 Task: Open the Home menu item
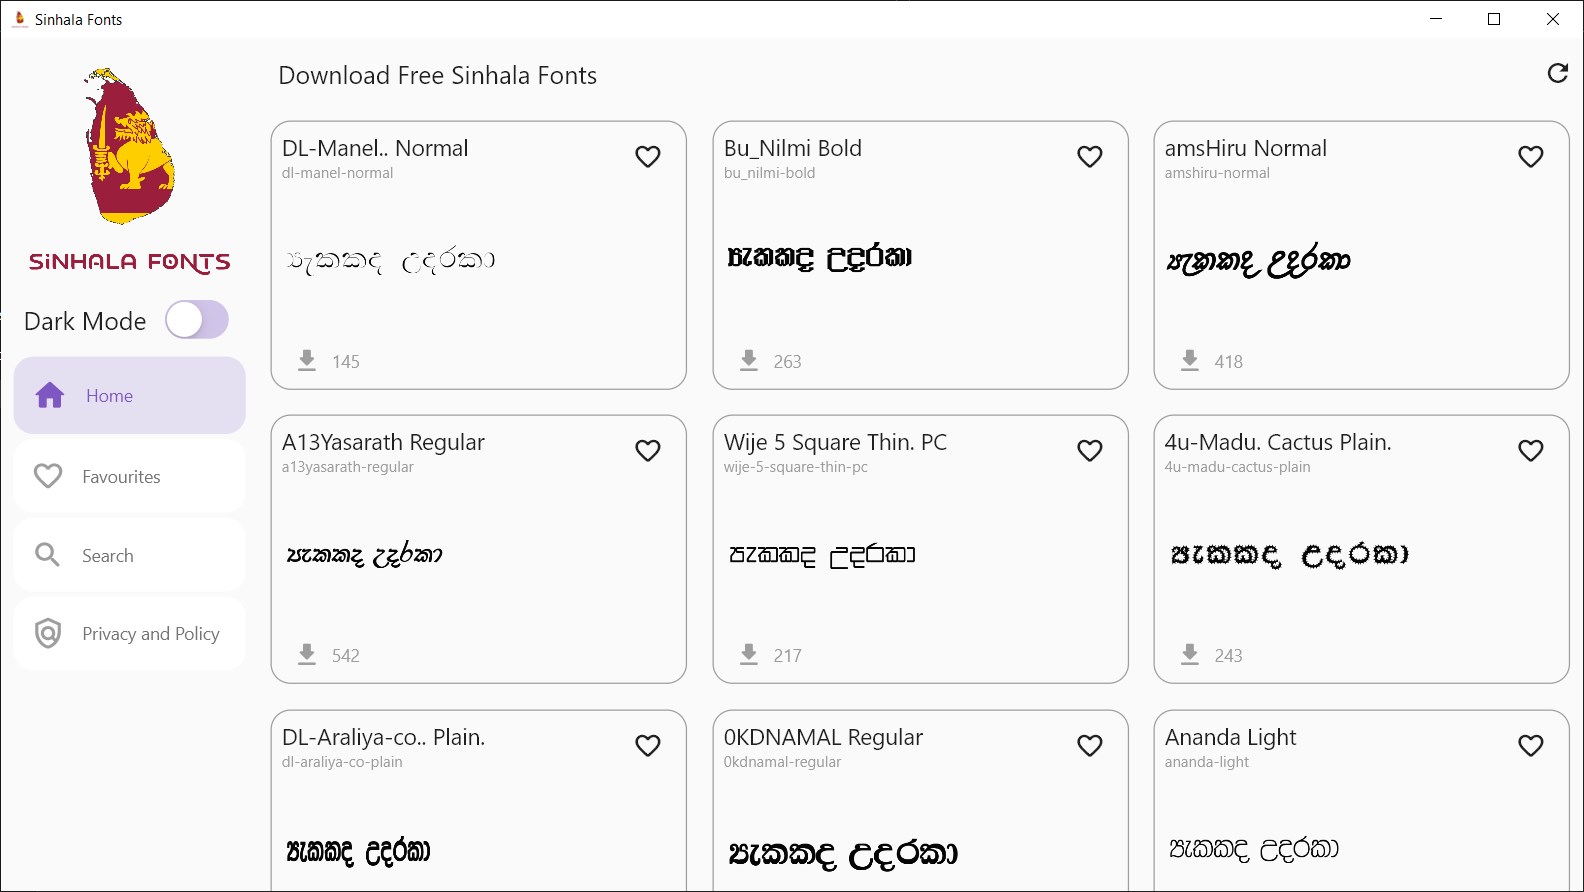[x=130, y=396]
